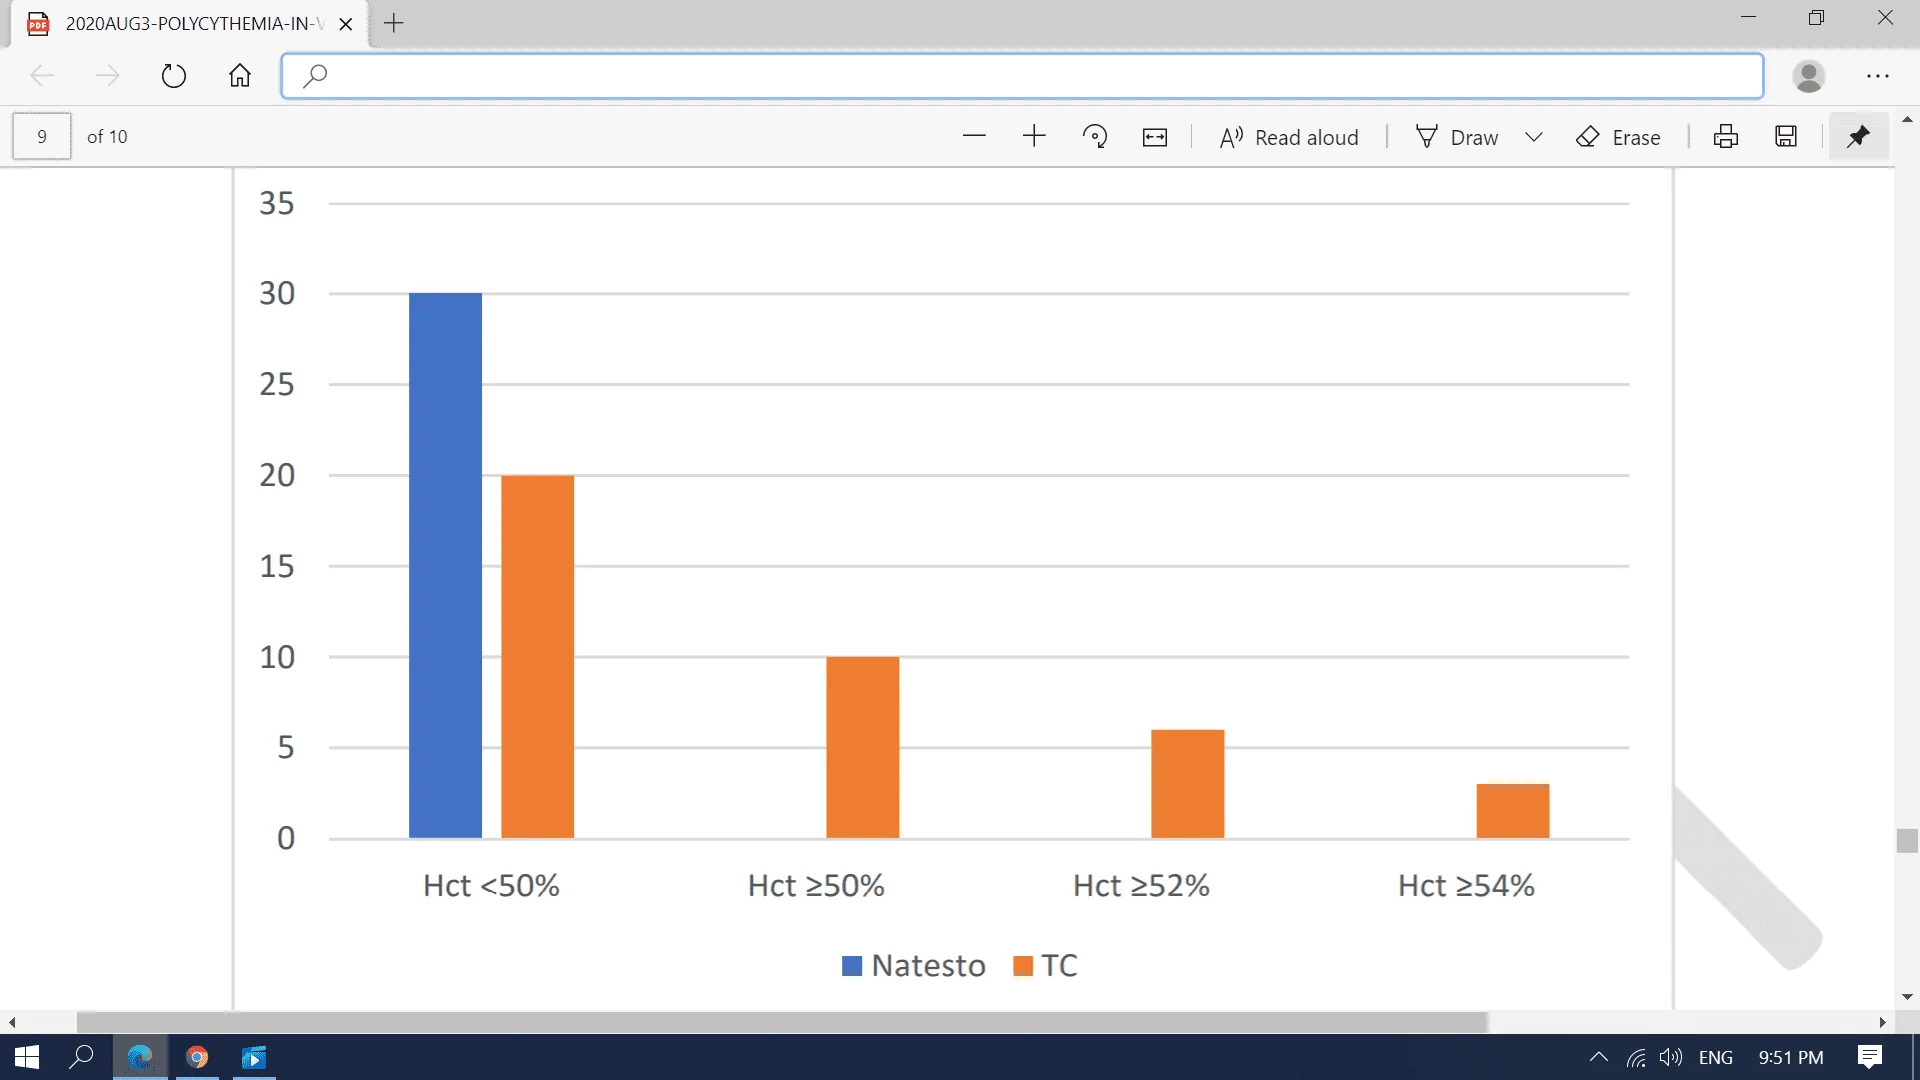Open the Action Center notifications
This screenshot has height=1080, width=1920.
[x=1870, y=1057]
